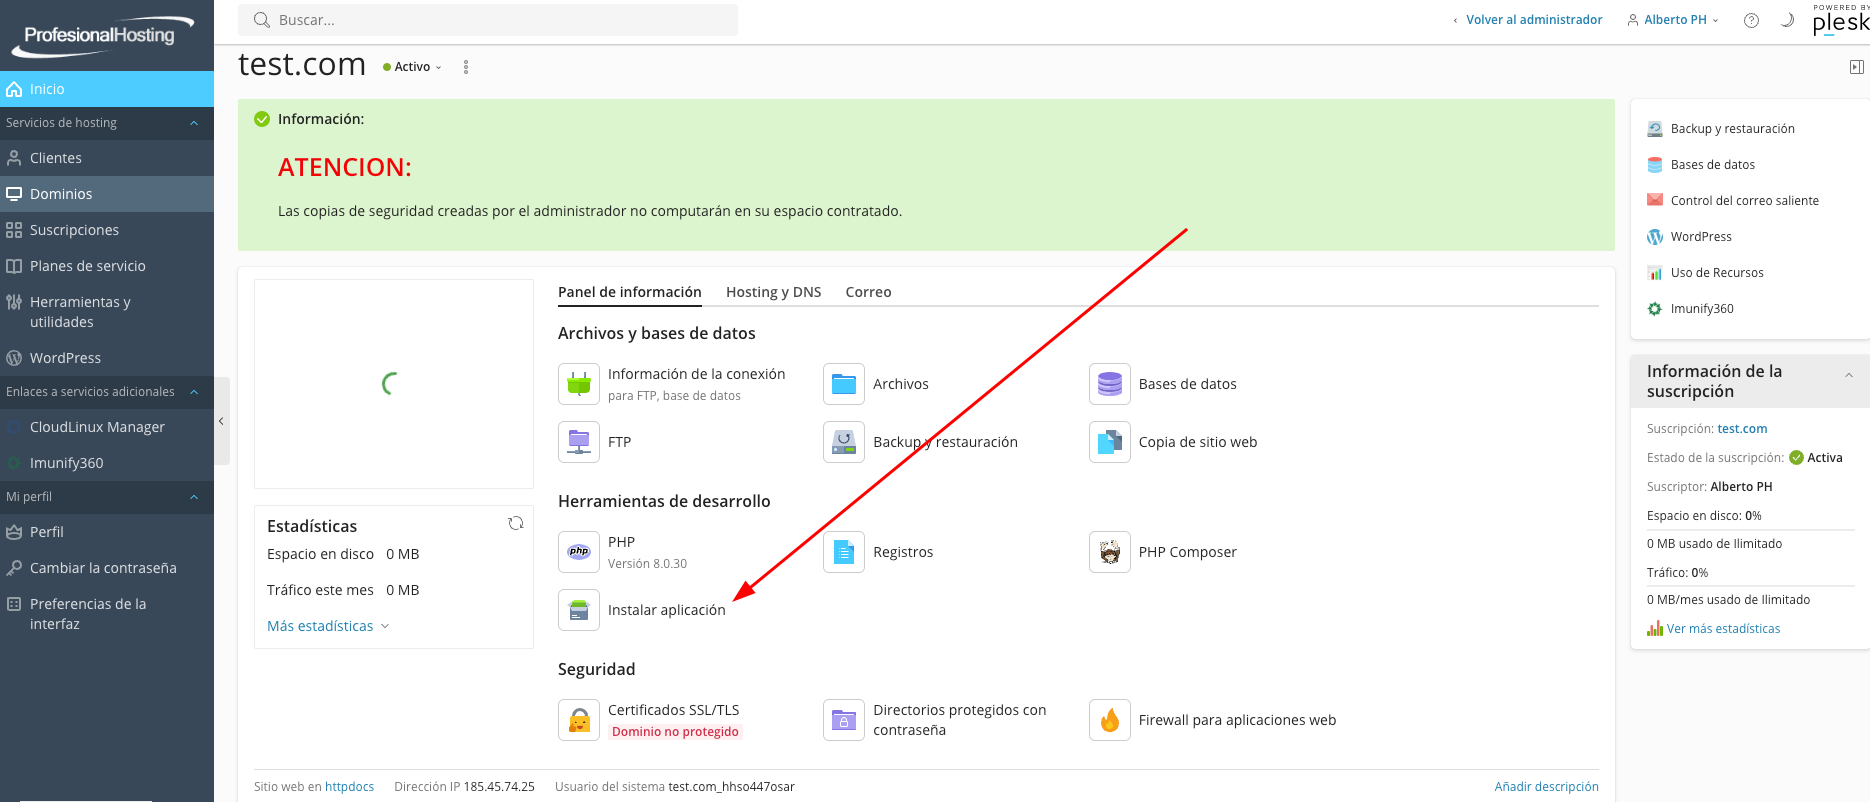1870x802 pixels.
Task: Open Herramientas y utilidades
Action: point(107,312)
